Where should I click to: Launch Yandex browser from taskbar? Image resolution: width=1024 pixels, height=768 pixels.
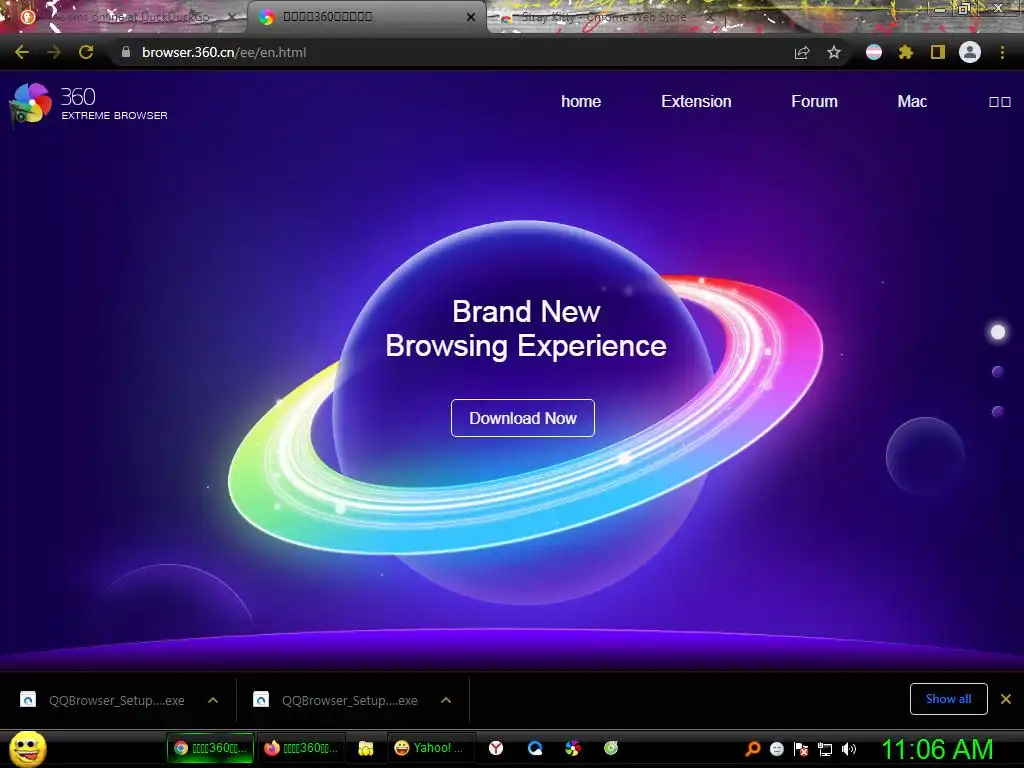coord(496,748)
